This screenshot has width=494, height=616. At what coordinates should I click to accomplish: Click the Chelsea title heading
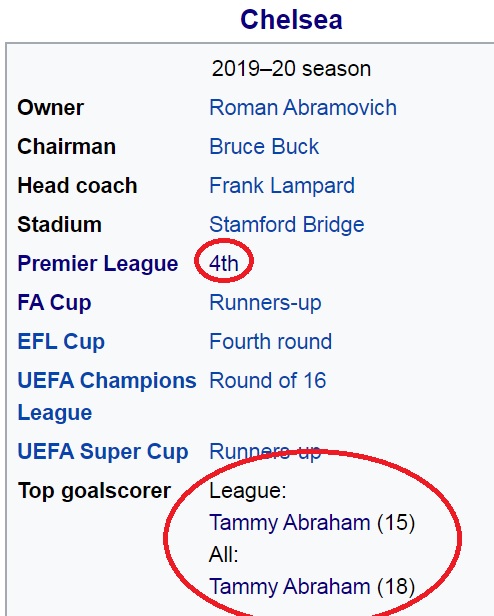coord(291,20)
